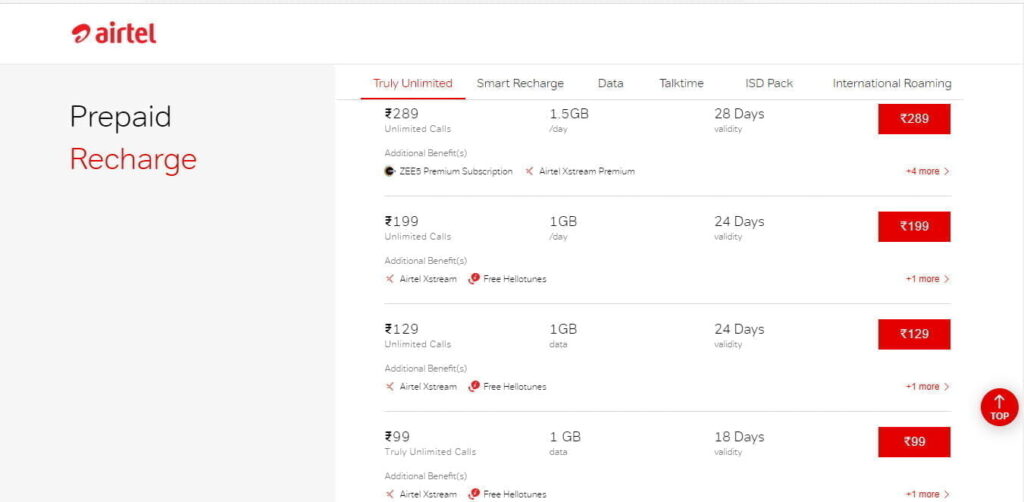Screen dimensions: 1024x502
Task: Open the Talktime tab
Action: [681, 84]
